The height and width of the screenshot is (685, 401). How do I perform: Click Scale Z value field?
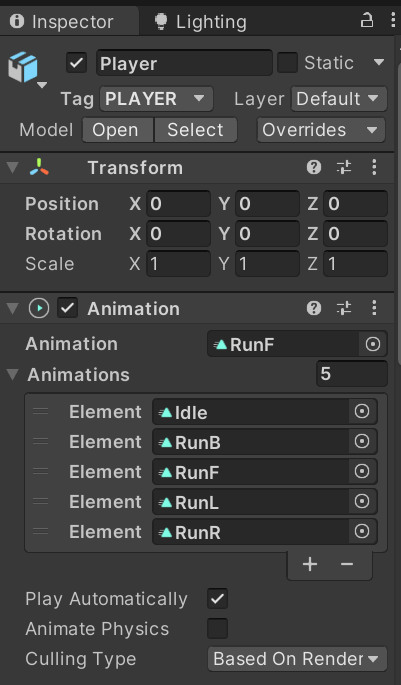(355, 264)
